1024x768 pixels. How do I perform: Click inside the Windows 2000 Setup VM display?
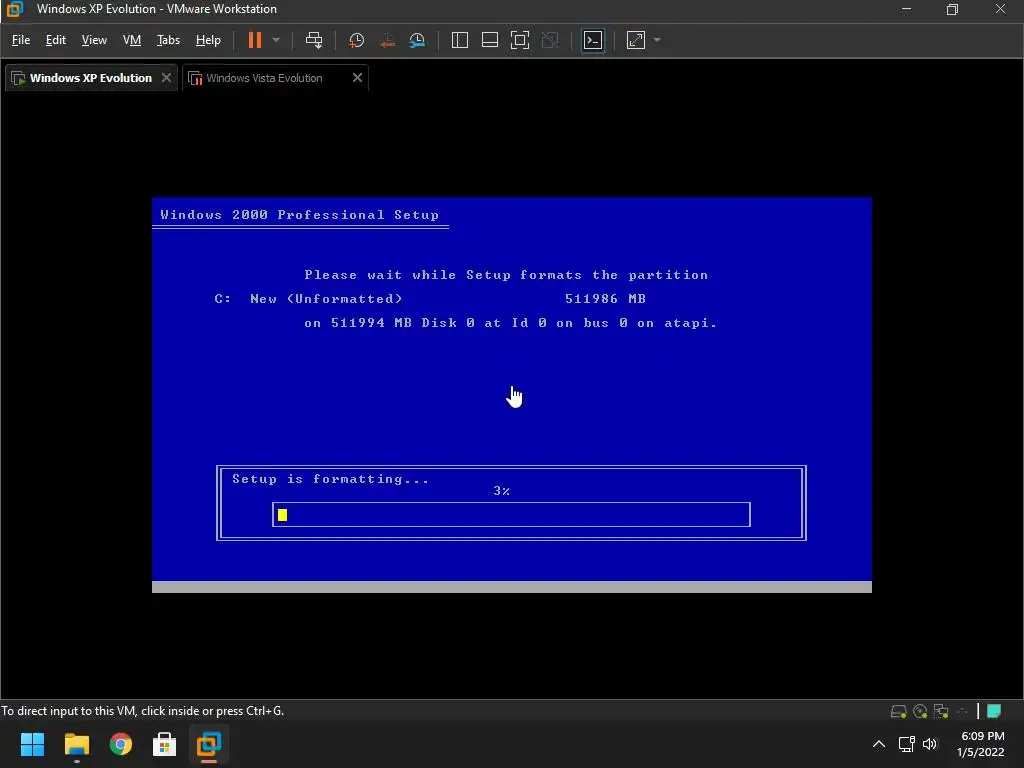(512, 395)
